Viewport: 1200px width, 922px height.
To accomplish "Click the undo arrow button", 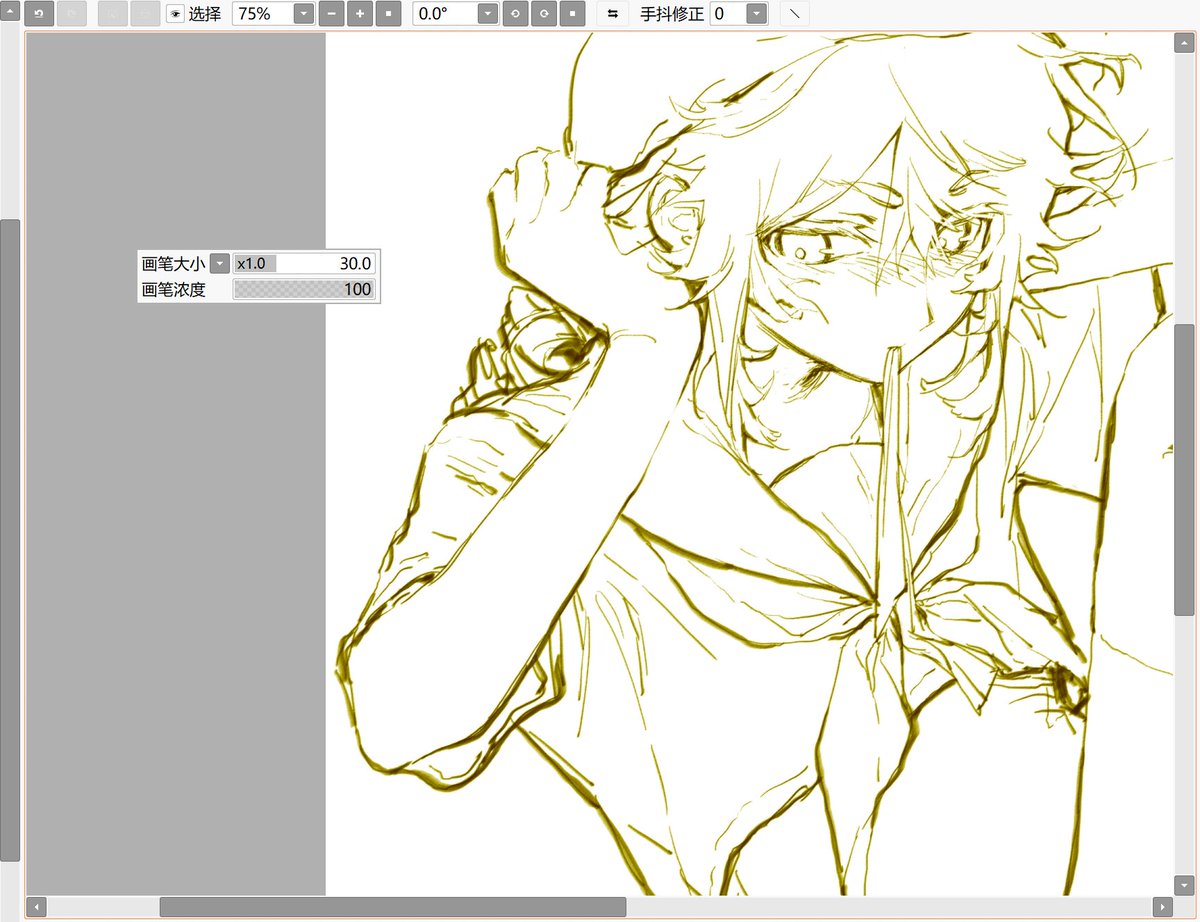I will 39,14.
